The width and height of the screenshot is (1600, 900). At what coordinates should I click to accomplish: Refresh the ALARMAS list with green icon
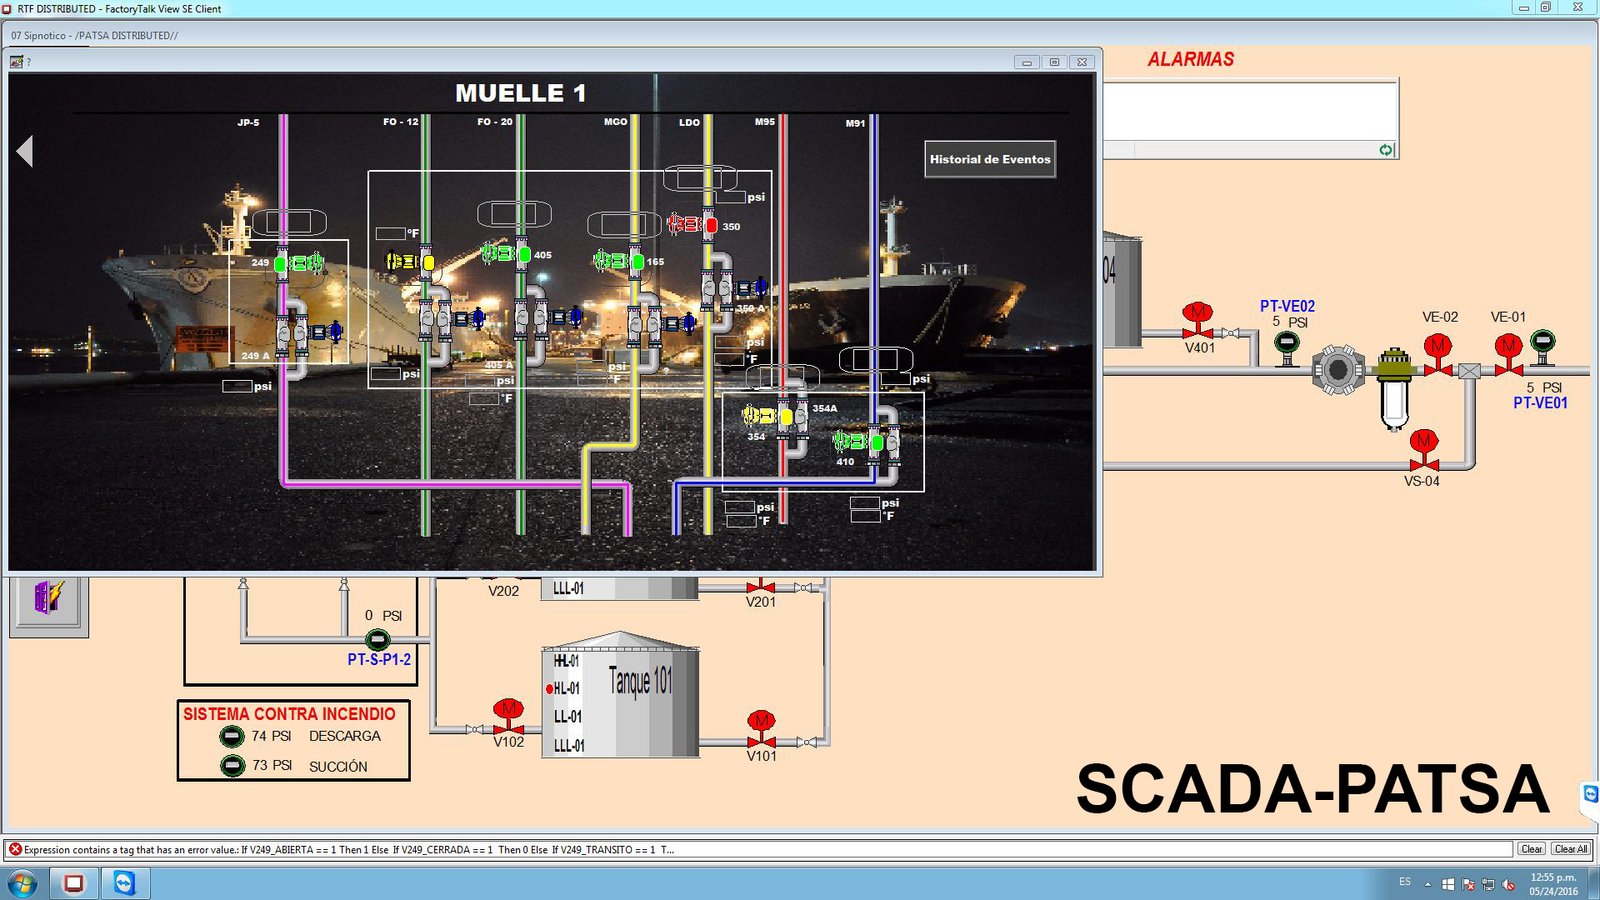click(x=1385, y=150)
